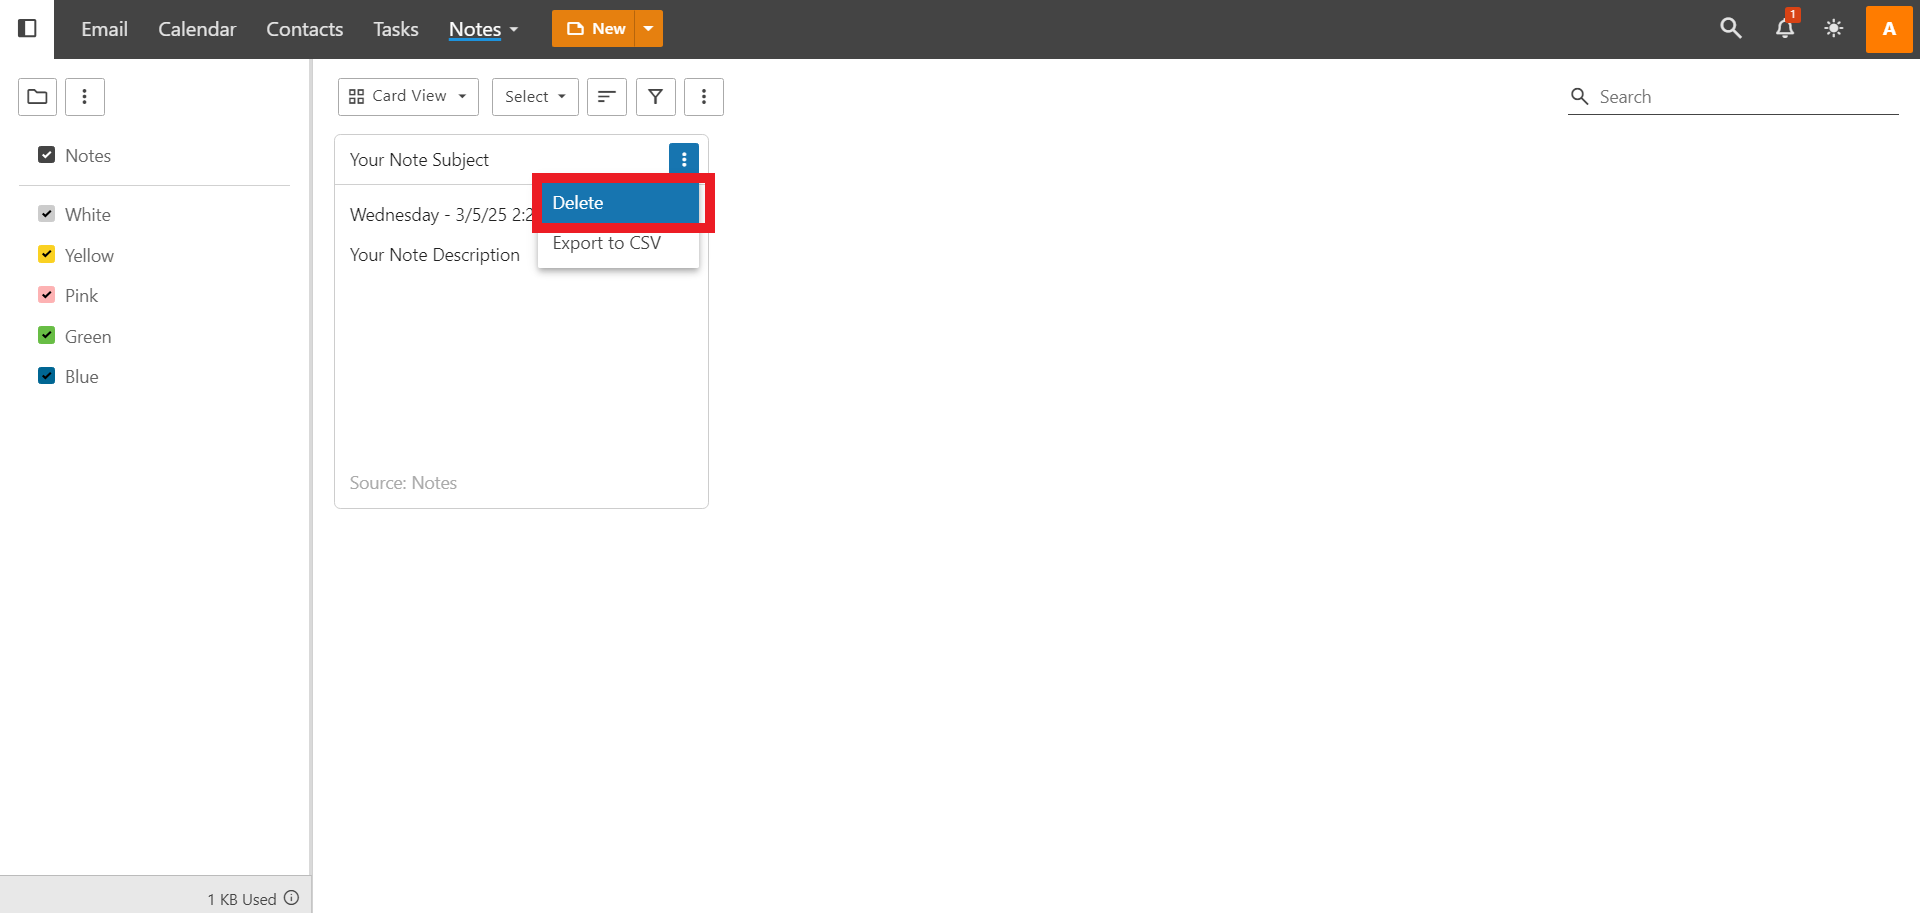Uncheck the Blue color filter
The height and width of the screenshot is (913, 1920).
(46, 376)
